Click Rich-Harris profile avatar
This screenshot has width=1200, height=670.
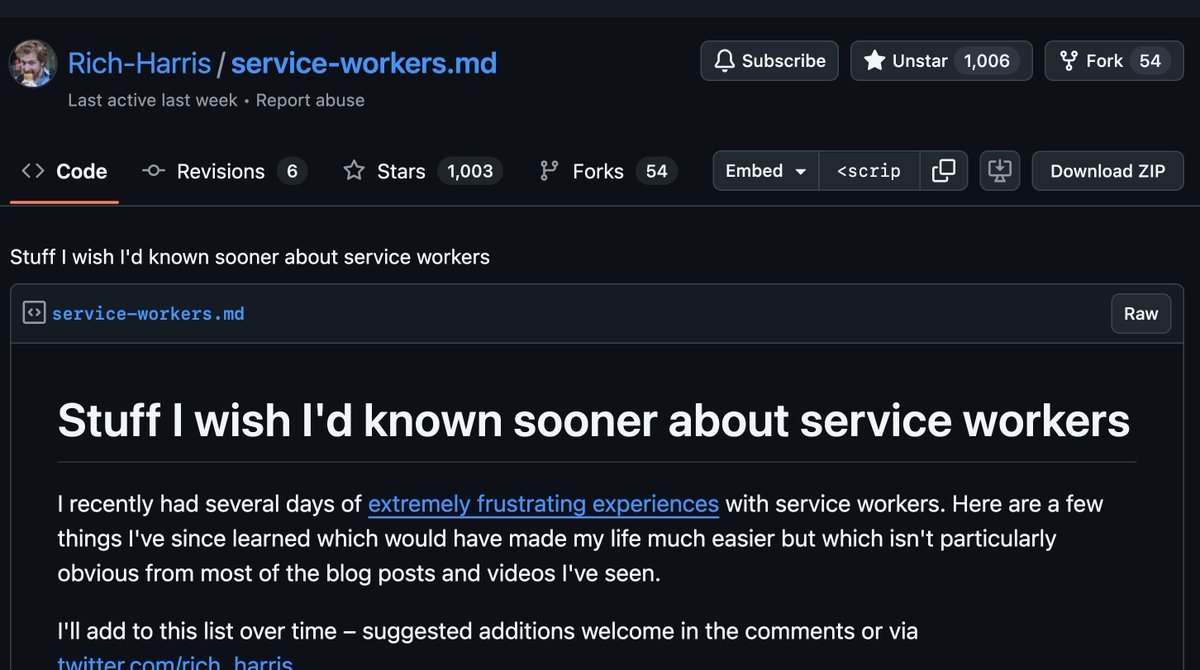click(33, 64)
